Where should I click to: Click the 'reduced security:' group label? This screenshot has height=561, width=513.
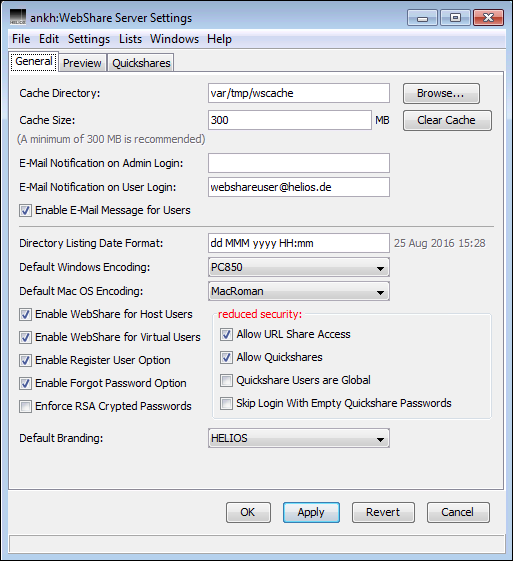pyautogui.click(x=260, y=314)
